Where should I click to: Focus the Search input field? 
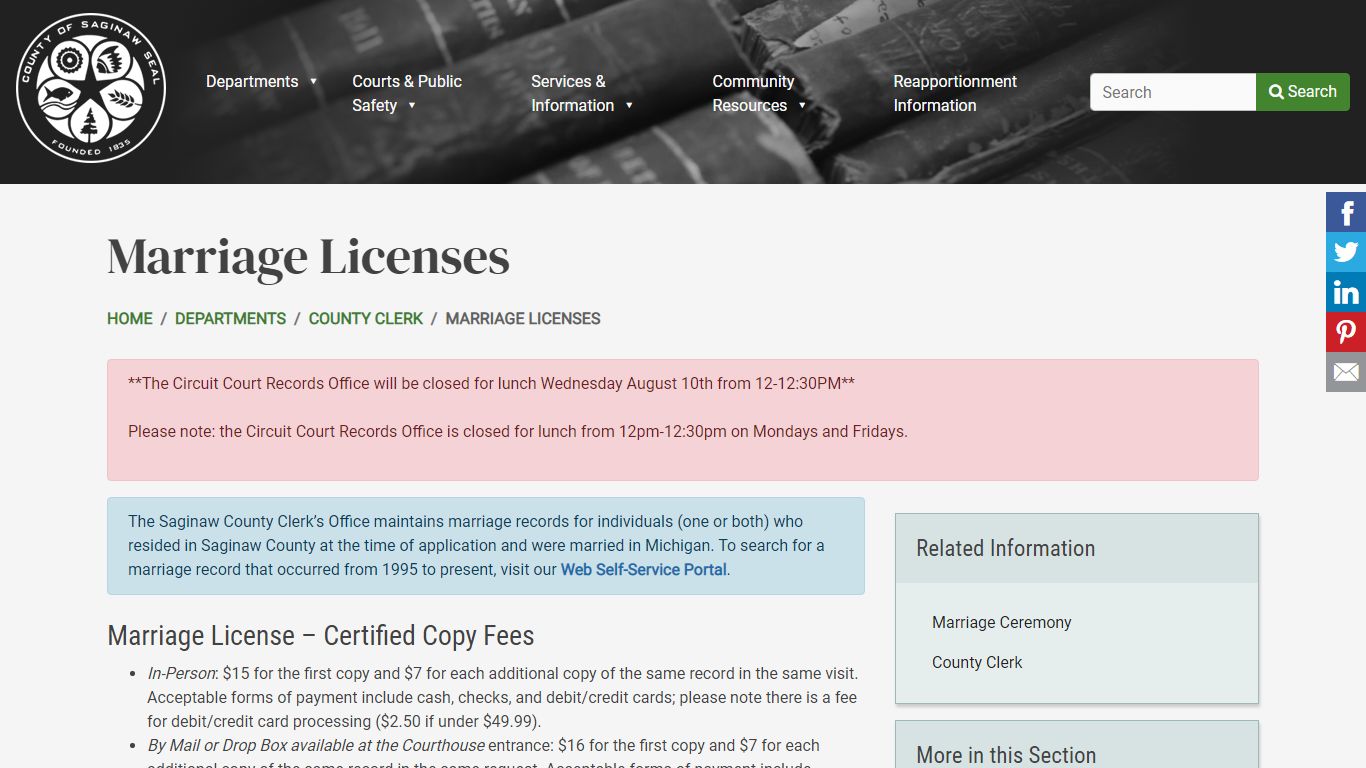click(1173, 92)
